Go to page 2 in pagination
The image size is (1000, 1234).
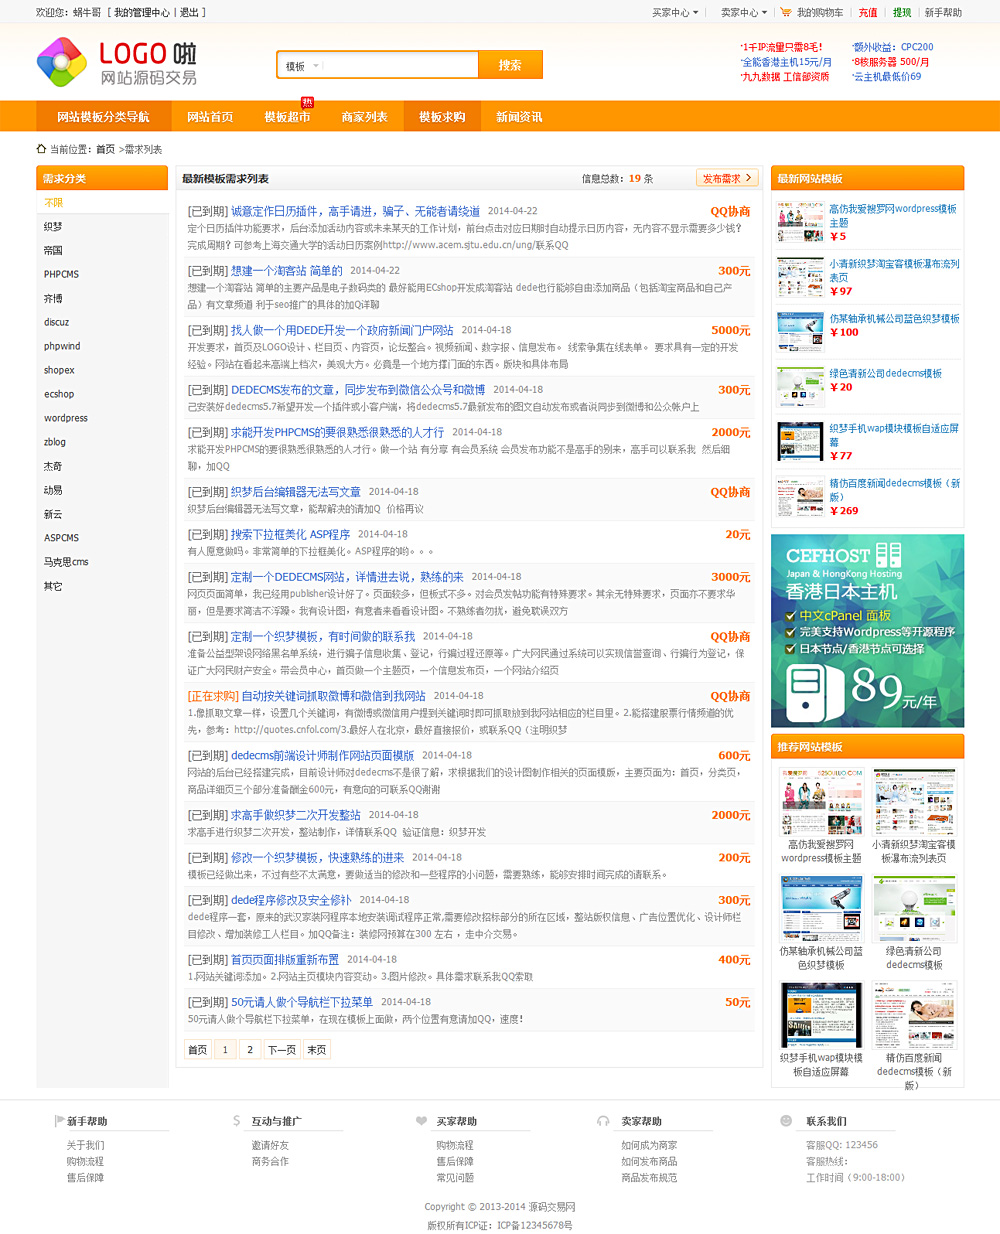(250, 1050)
